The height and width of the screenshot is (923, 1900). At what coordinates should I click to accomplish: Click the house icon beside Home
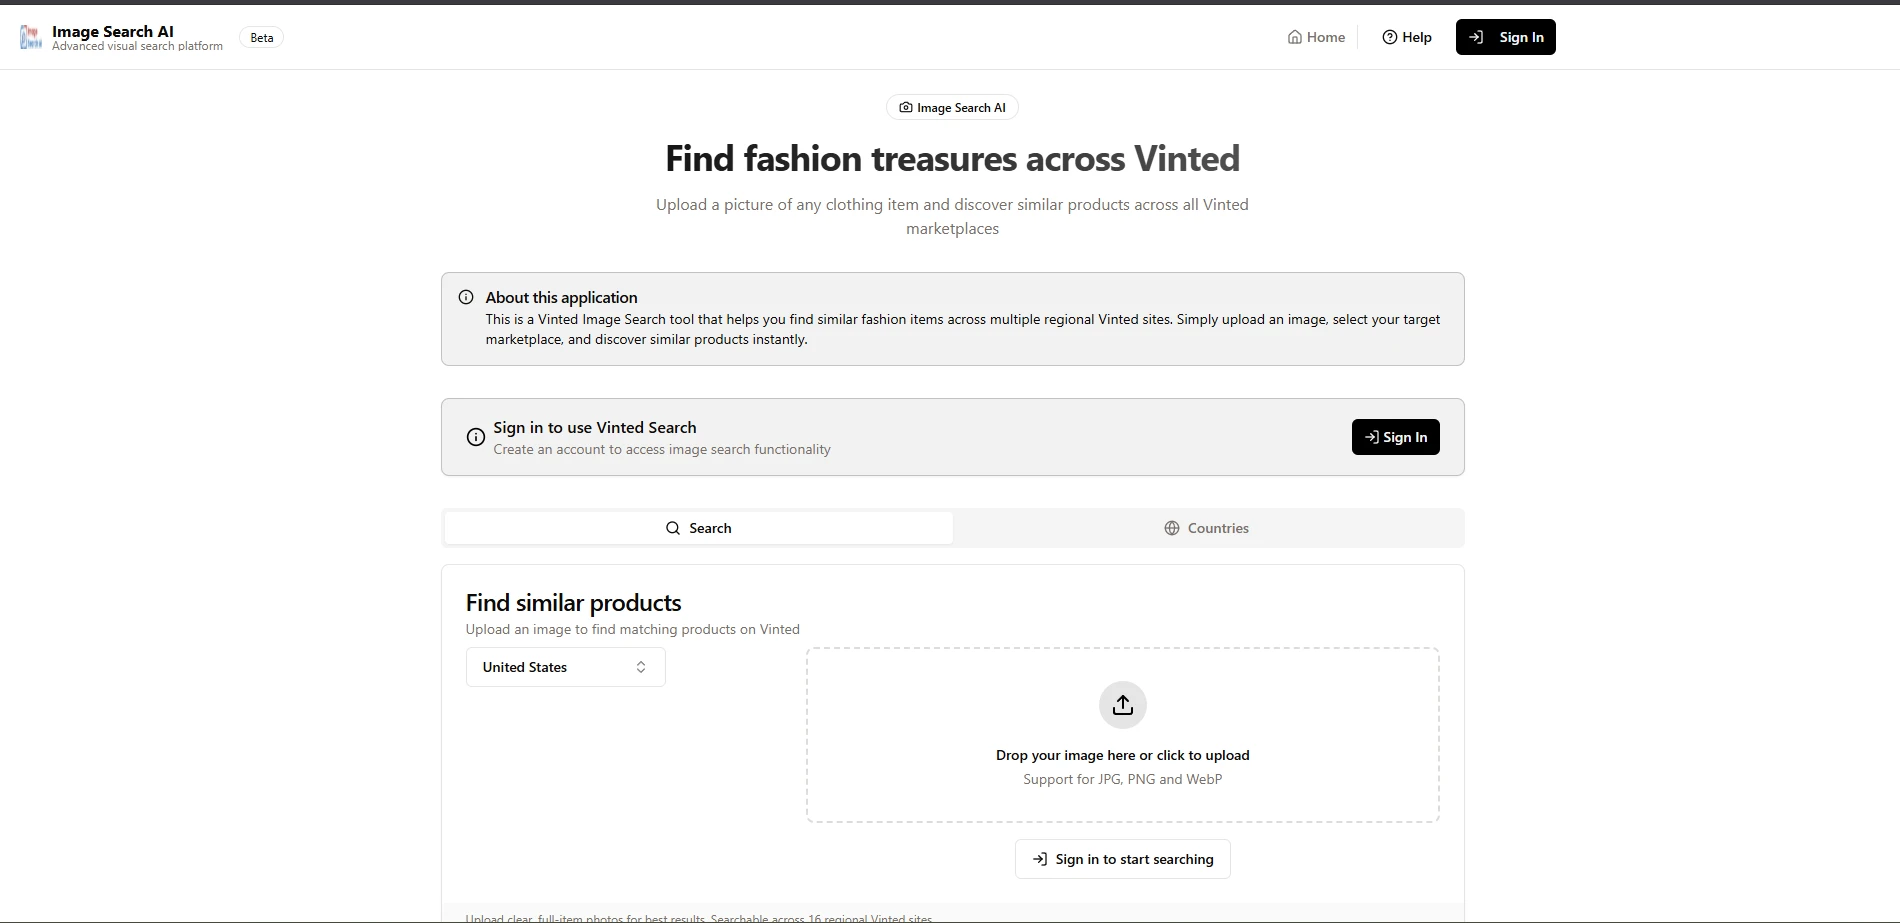(1295, 38)
